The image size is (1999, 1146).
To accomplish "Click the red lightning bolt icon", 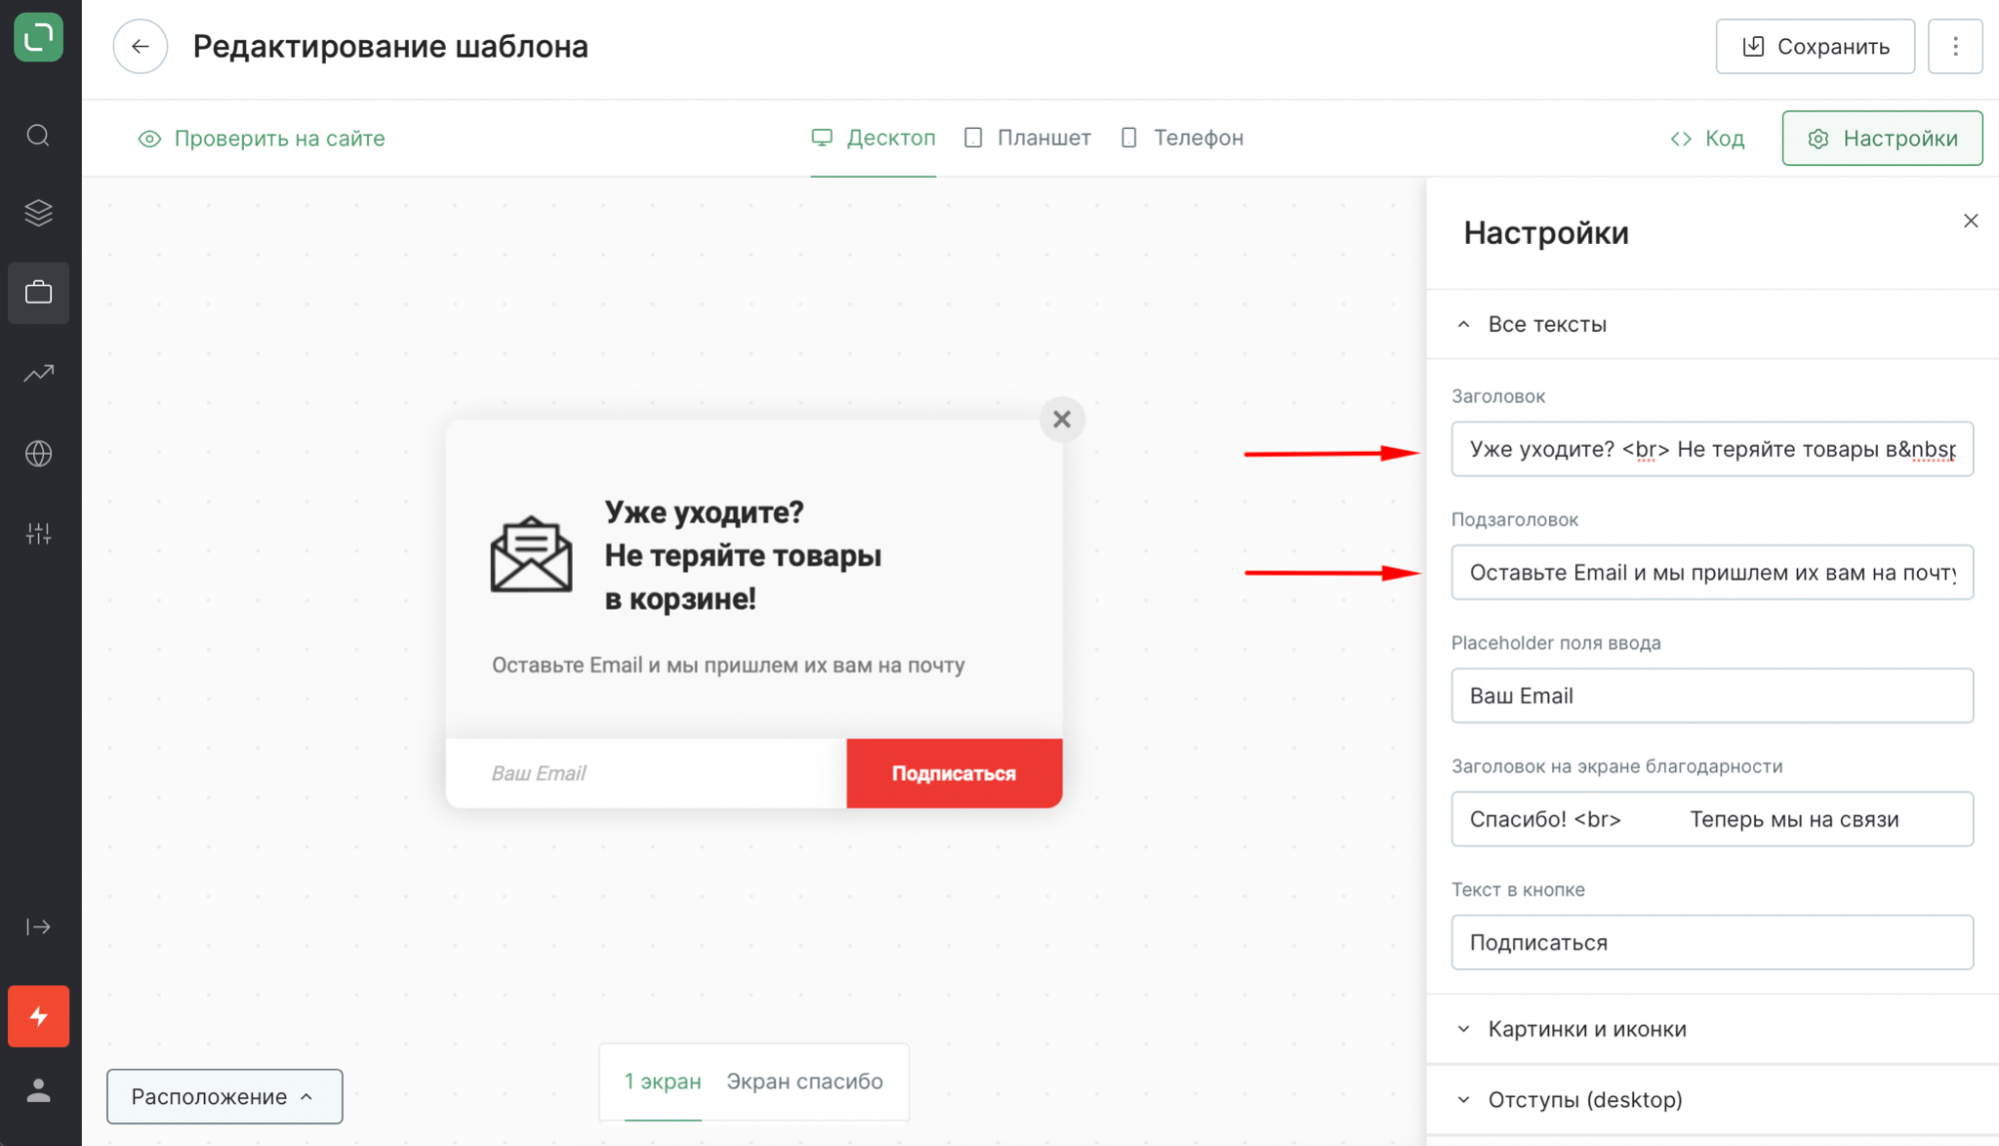I will [39, 1016].
